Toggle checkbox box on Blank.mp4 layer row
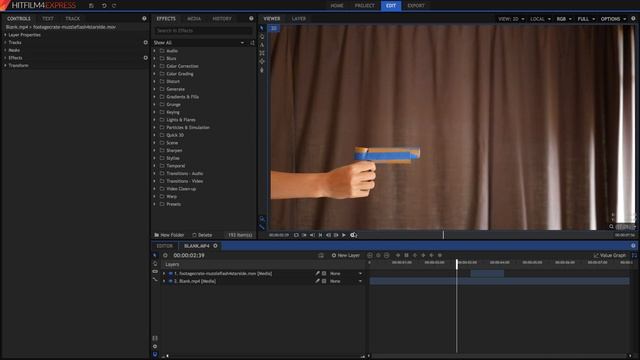Image resolution: width=640 pixels, height=360 pixels. pyautogui.click(x=324, y=281)
